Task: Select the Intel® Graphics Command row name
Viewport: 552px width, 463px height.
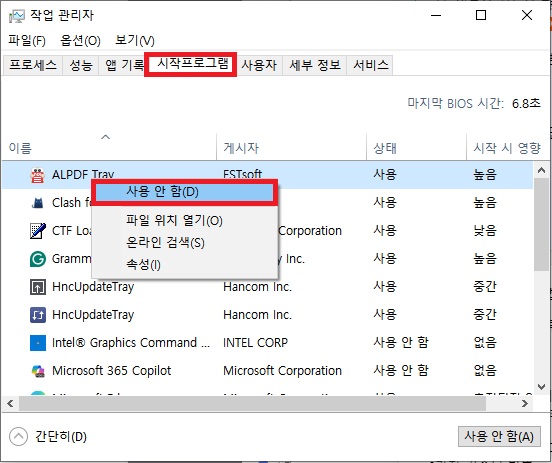Action: (131, 343)
